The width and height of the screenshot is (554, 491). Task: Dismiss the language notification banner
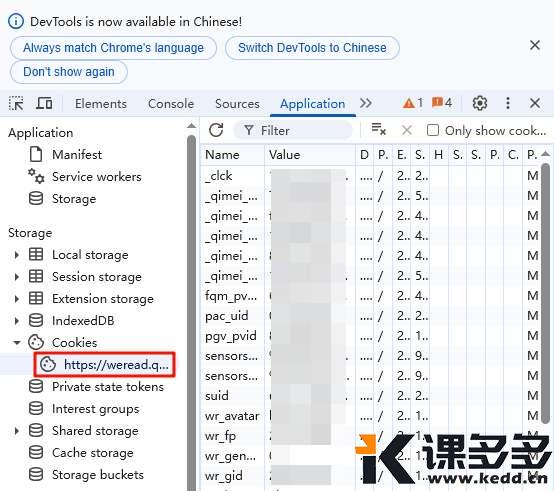pos(535,45)
